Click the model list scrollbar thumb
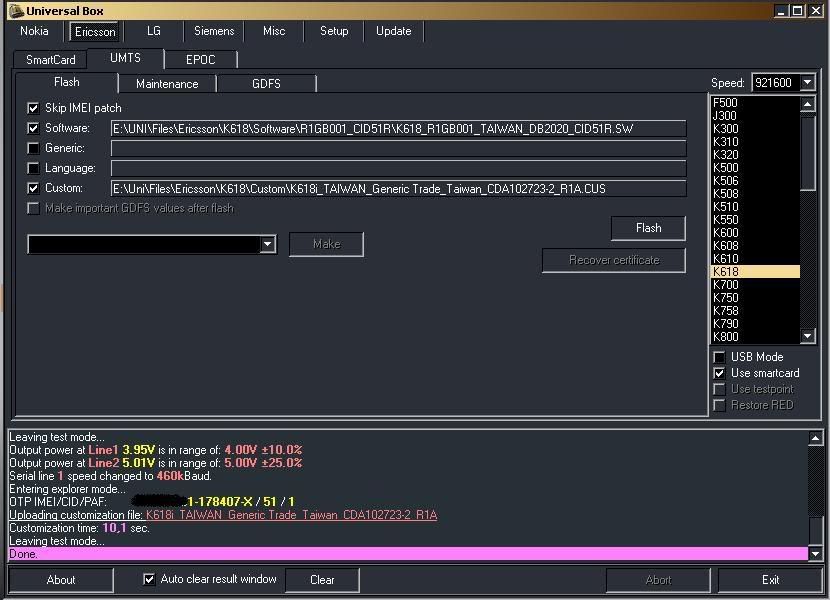 (x=807, y=152)
